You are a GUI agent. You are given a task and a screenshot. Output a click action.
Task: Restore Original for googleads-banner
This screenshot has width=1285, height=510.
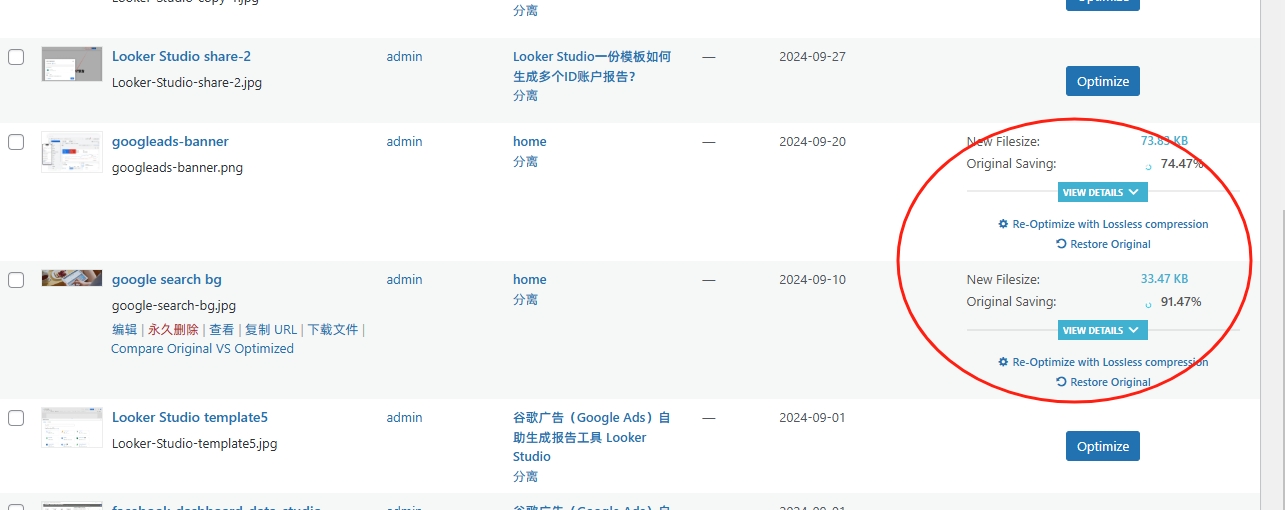tap(1103, 244)
